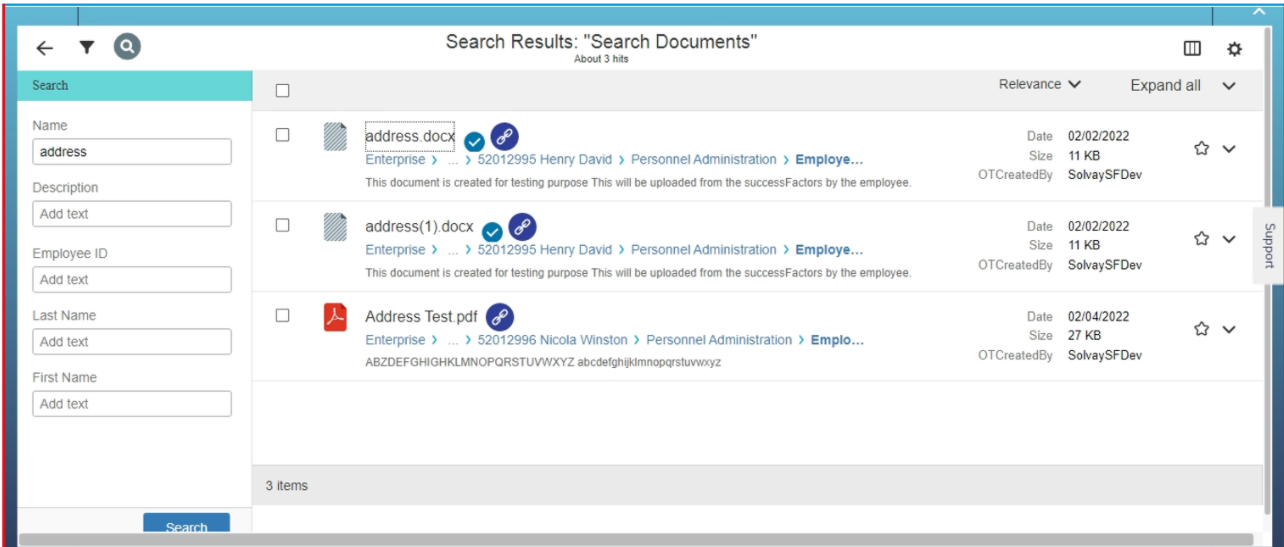Screen dimensions: 1284x547
Task: Click the round search magnifier icon
Action: click(x=127, y=47)
